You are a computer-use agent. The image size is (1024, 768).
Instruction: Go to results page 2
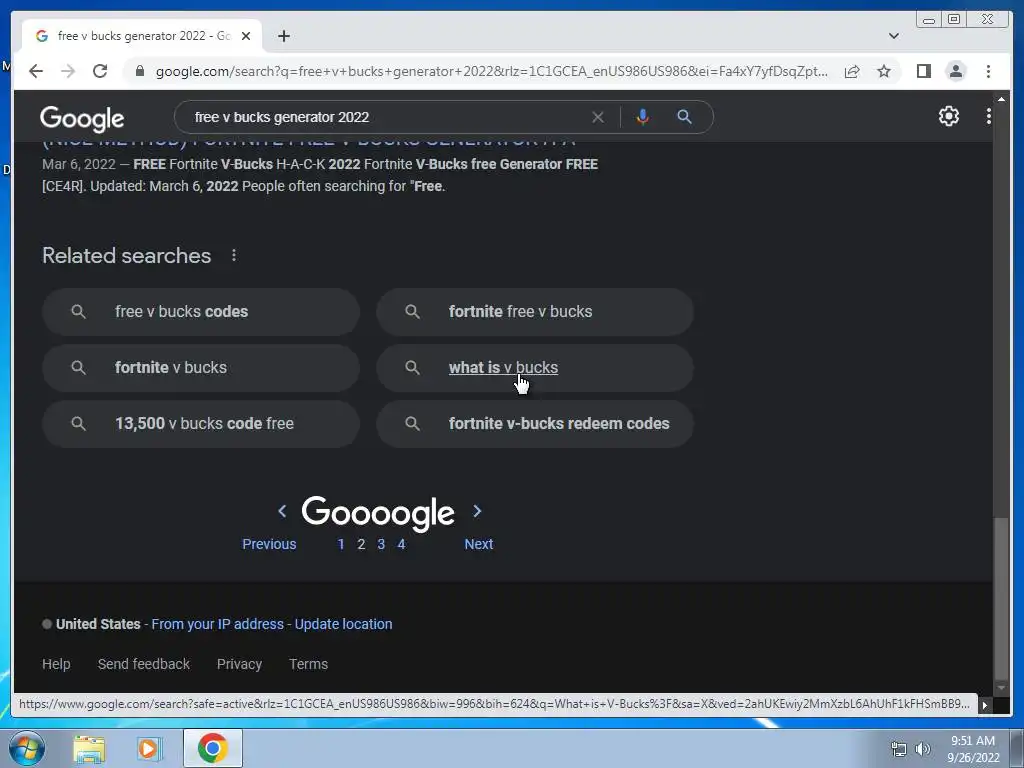361,544
